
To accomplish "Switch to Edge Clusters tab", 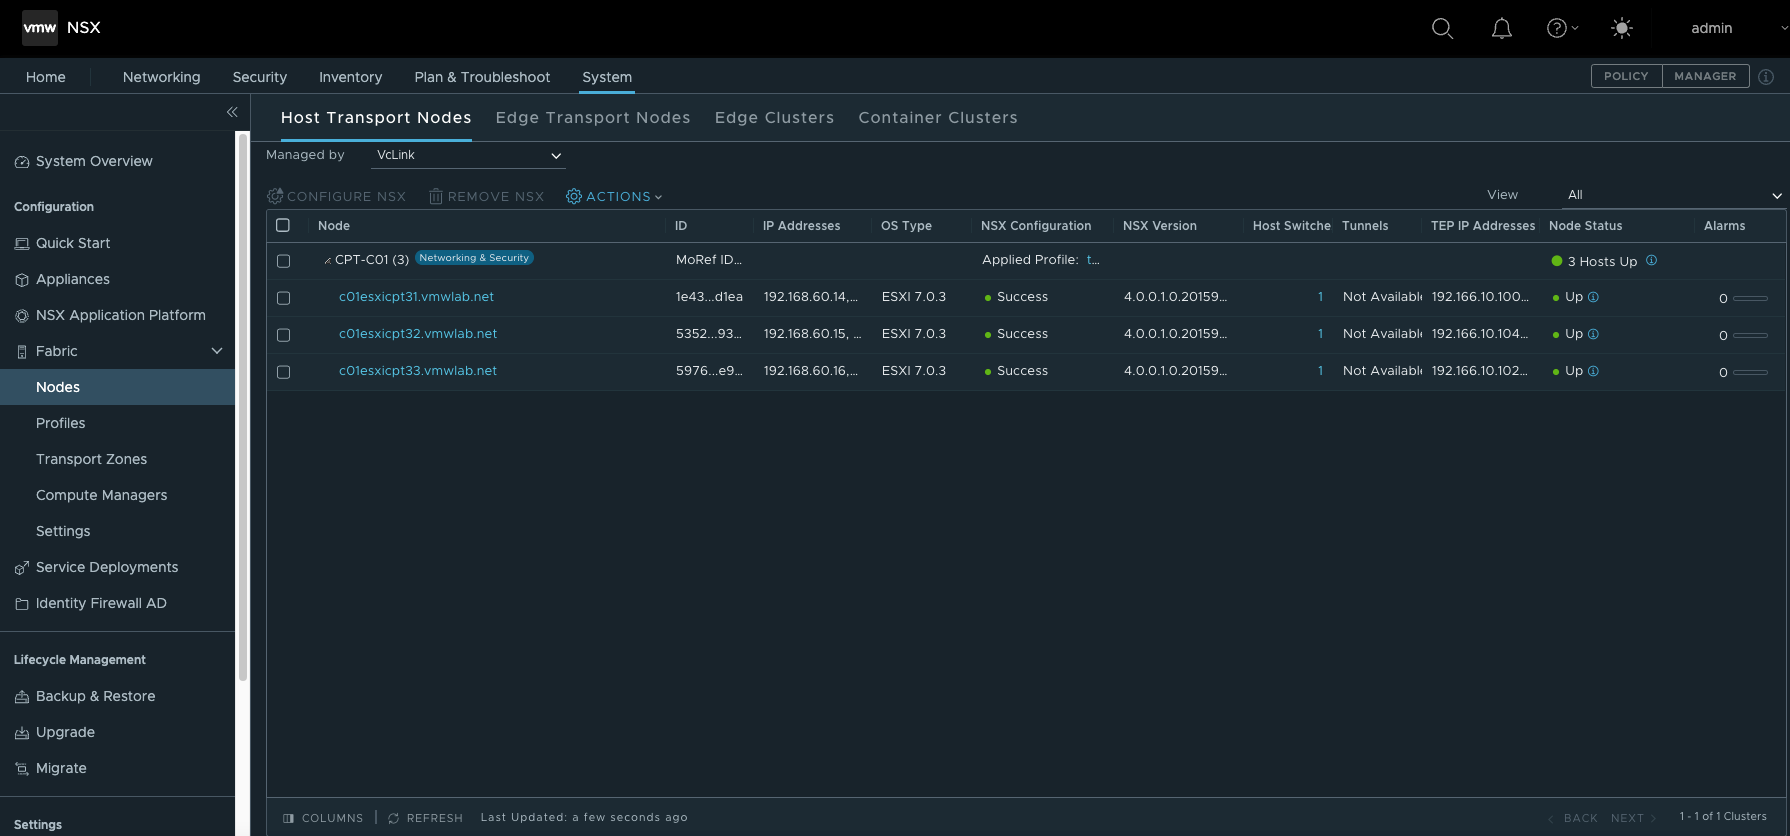I will [x=774, y=118].
